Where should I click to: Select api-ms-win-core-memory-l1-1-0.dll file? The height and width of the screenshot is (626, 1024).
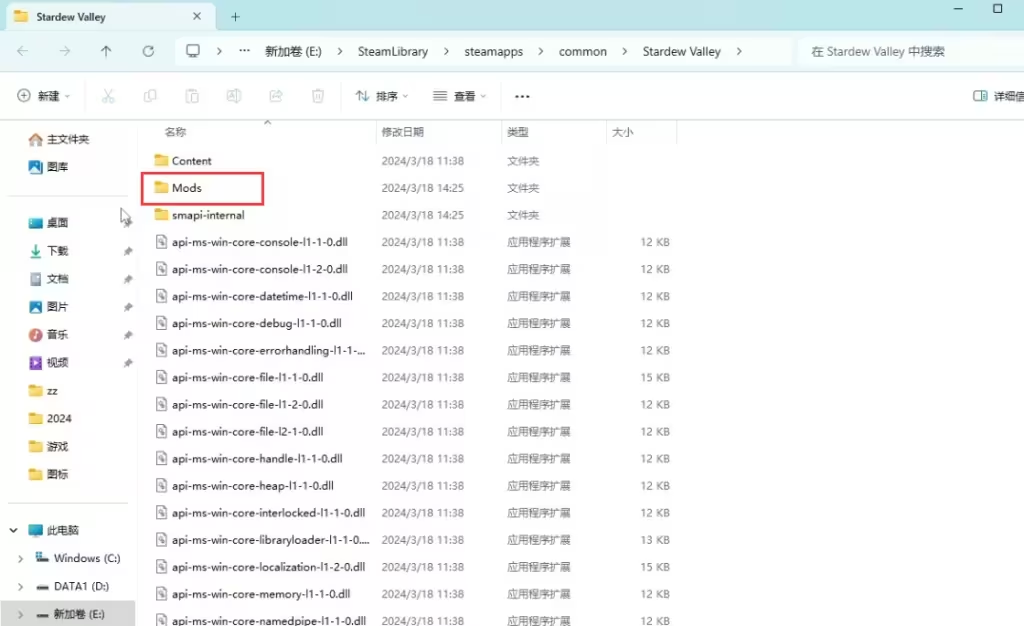click(x=253, y=594)
